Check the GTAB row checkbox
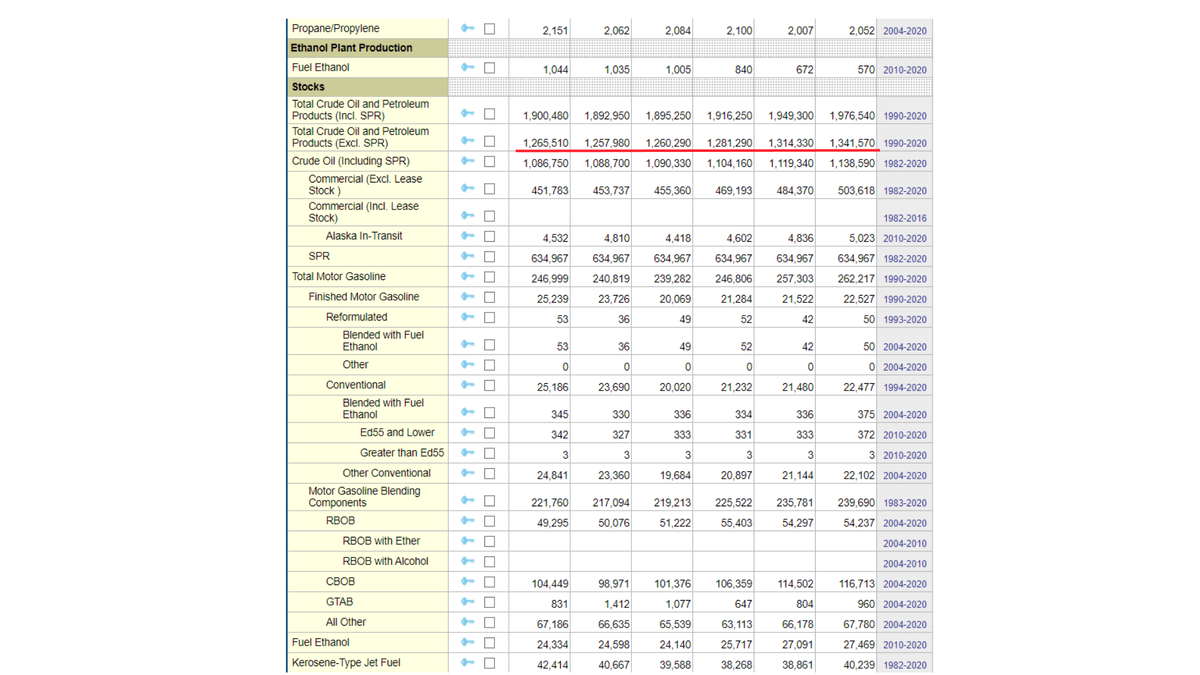The height and width of the screenshot is (675, 1200). tap(489, 602)
